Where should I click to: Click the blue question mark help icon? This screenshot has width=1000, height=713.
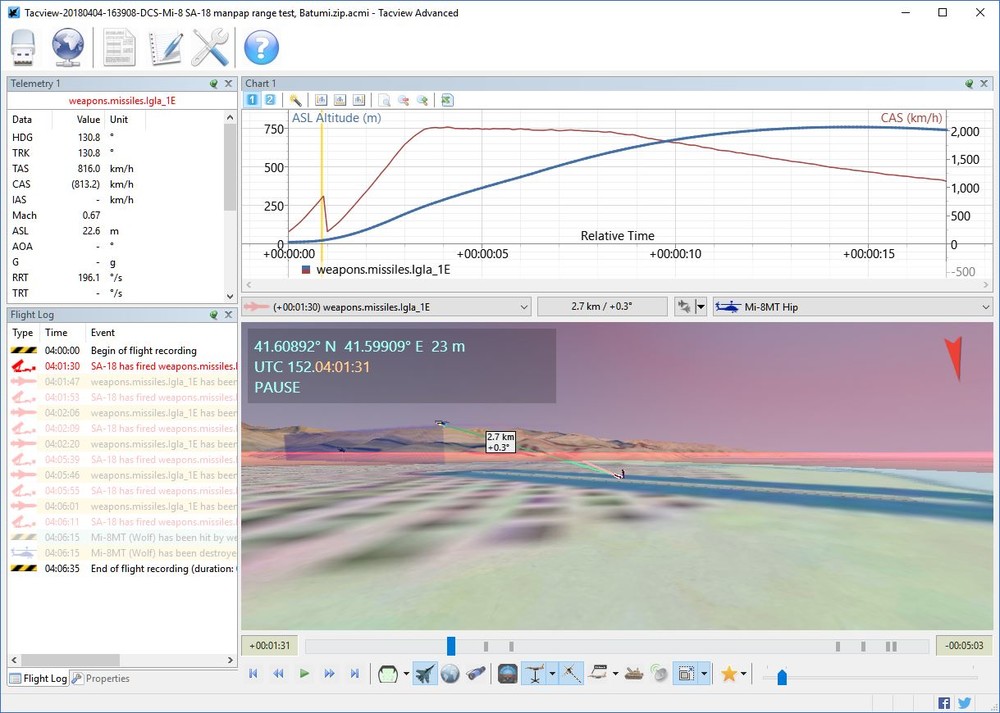(261, 47)
